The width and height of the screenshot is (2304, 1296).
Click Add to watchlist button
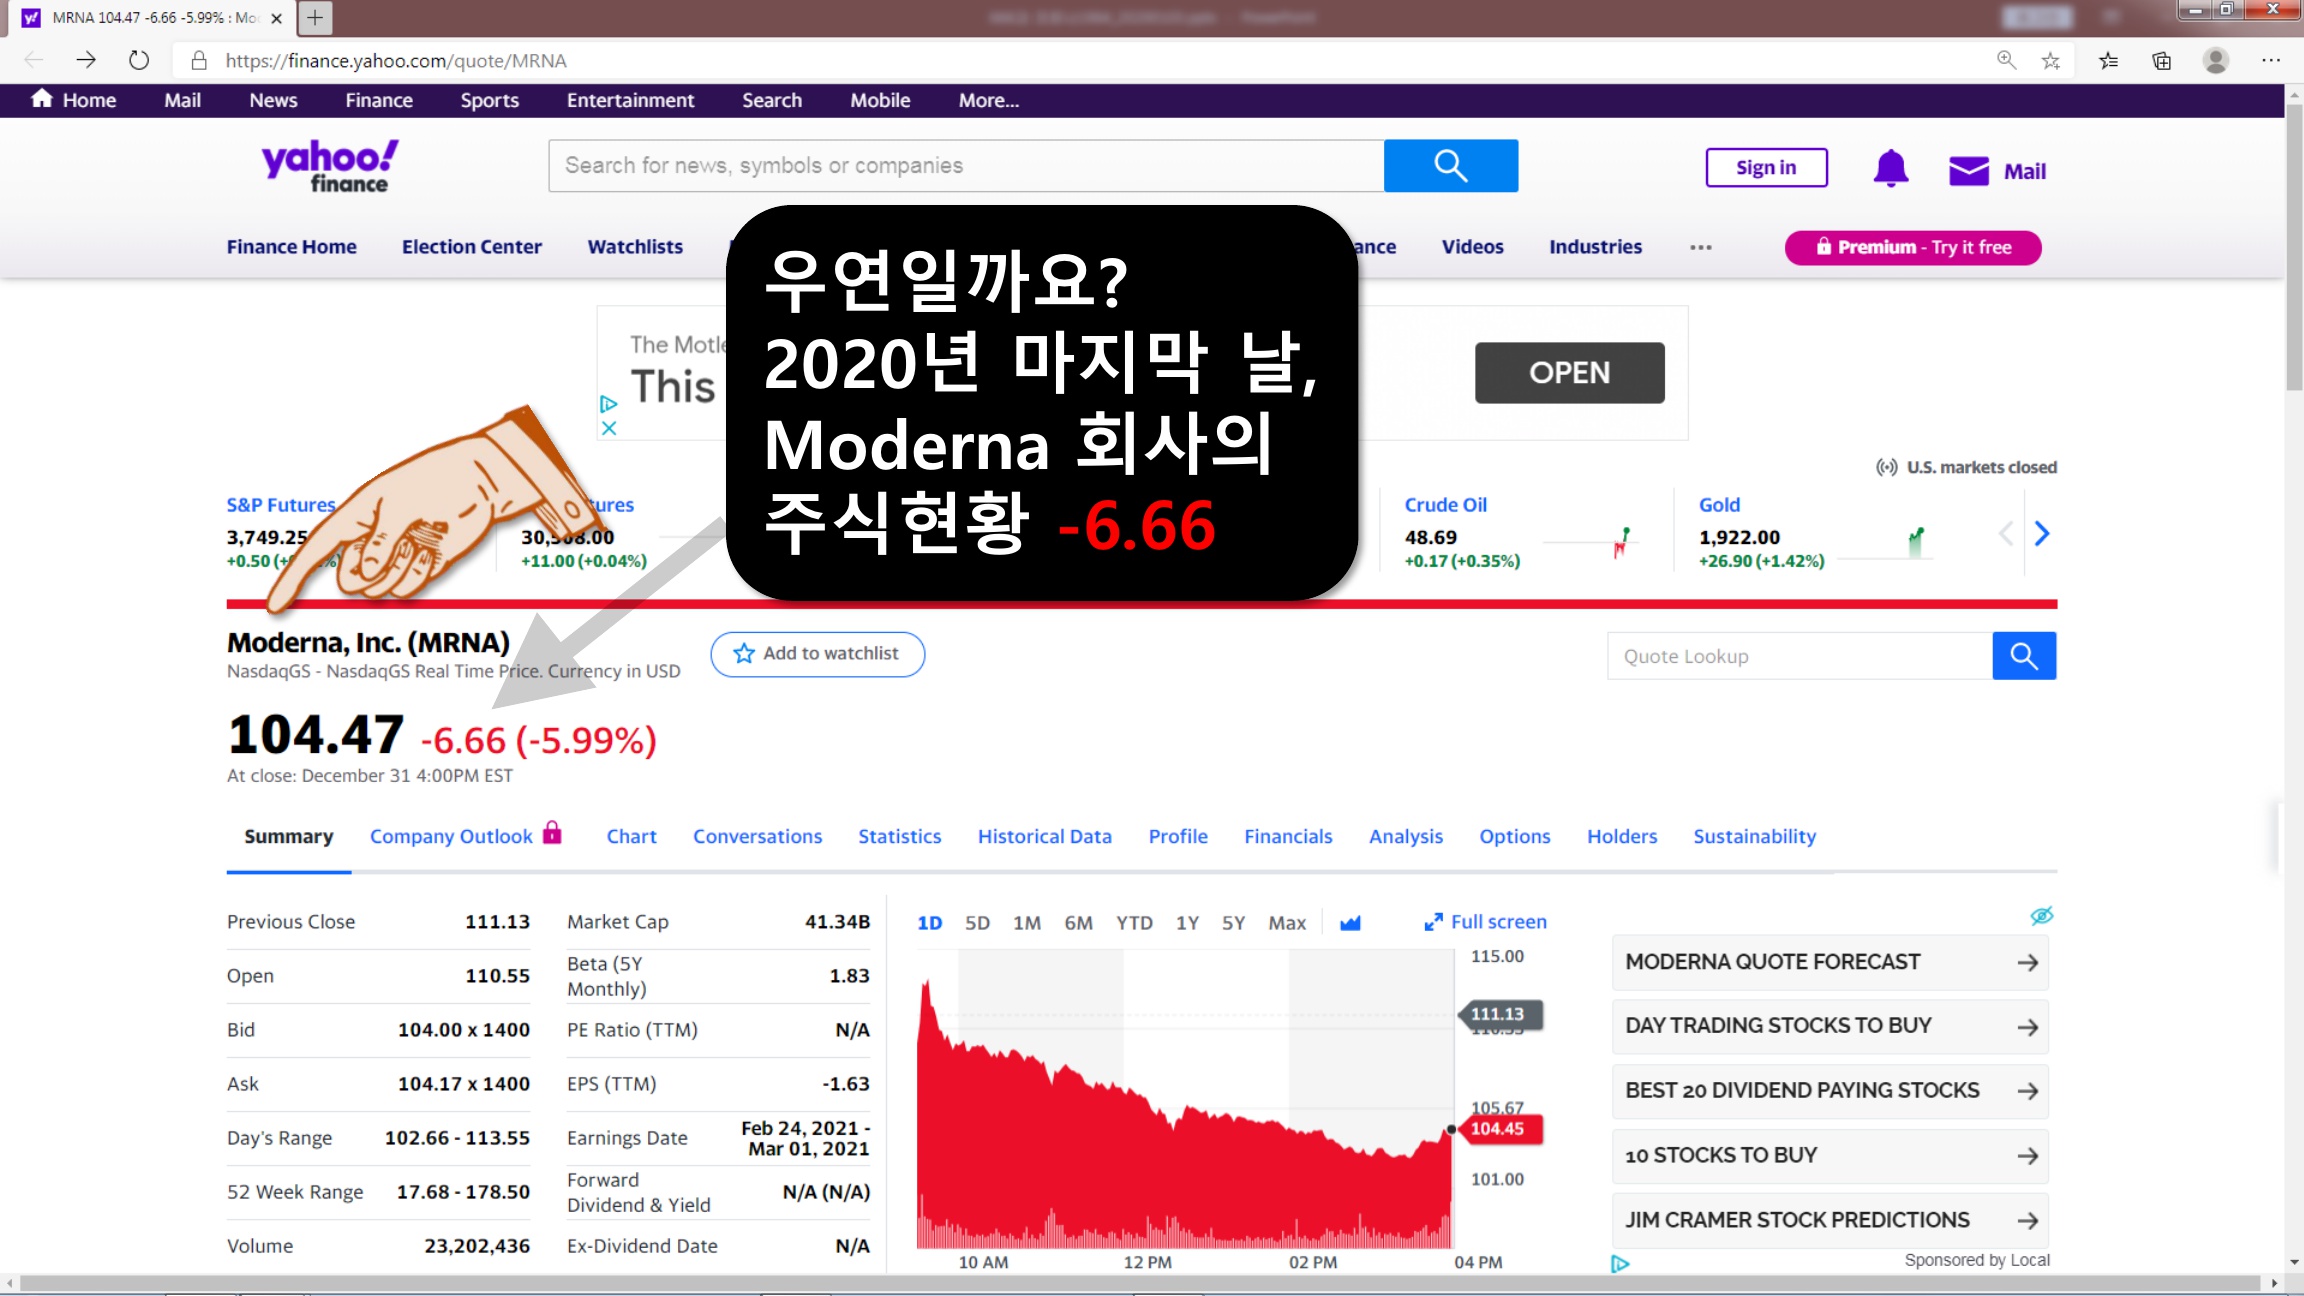pyautogui.click(x=817, y=654)
